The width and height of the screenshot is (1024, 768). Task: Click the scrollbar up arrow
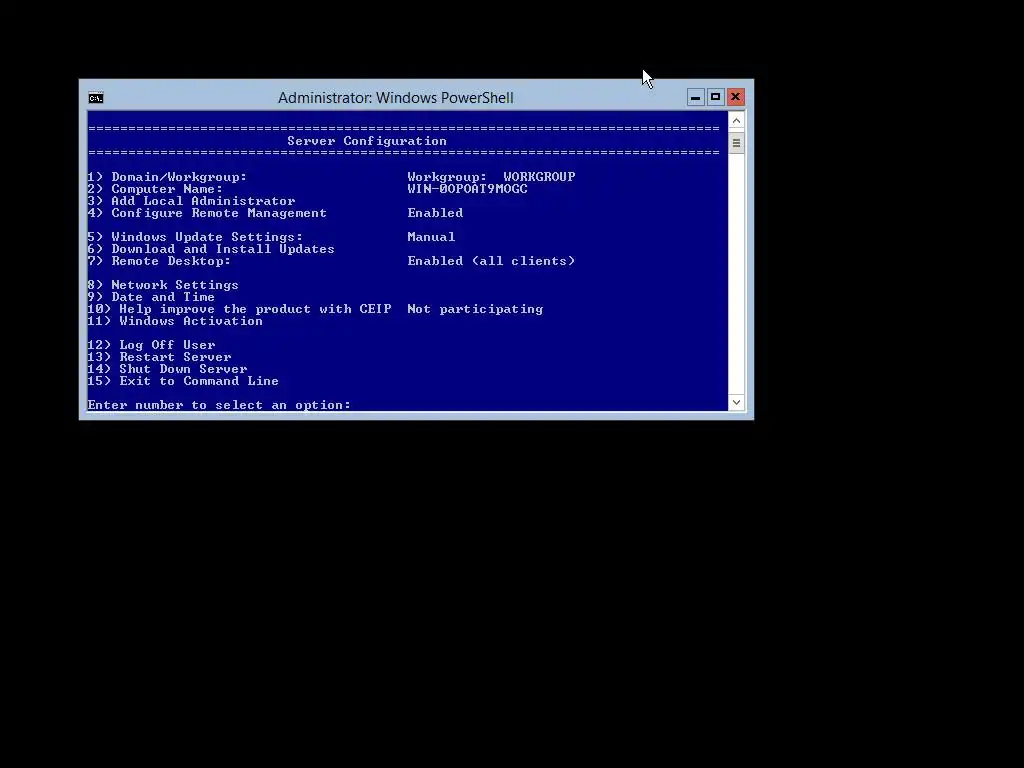click(x=737, y=121)
